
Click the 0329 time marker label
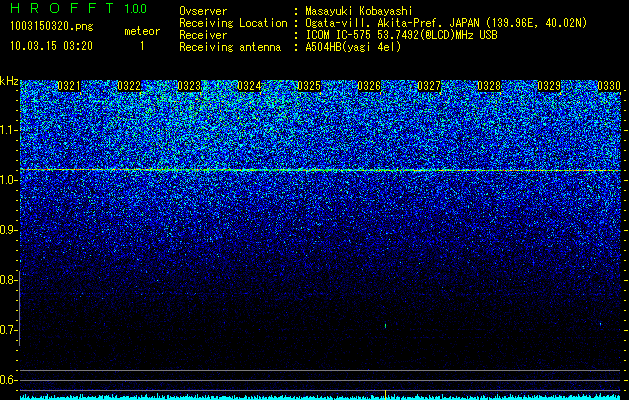549,86
